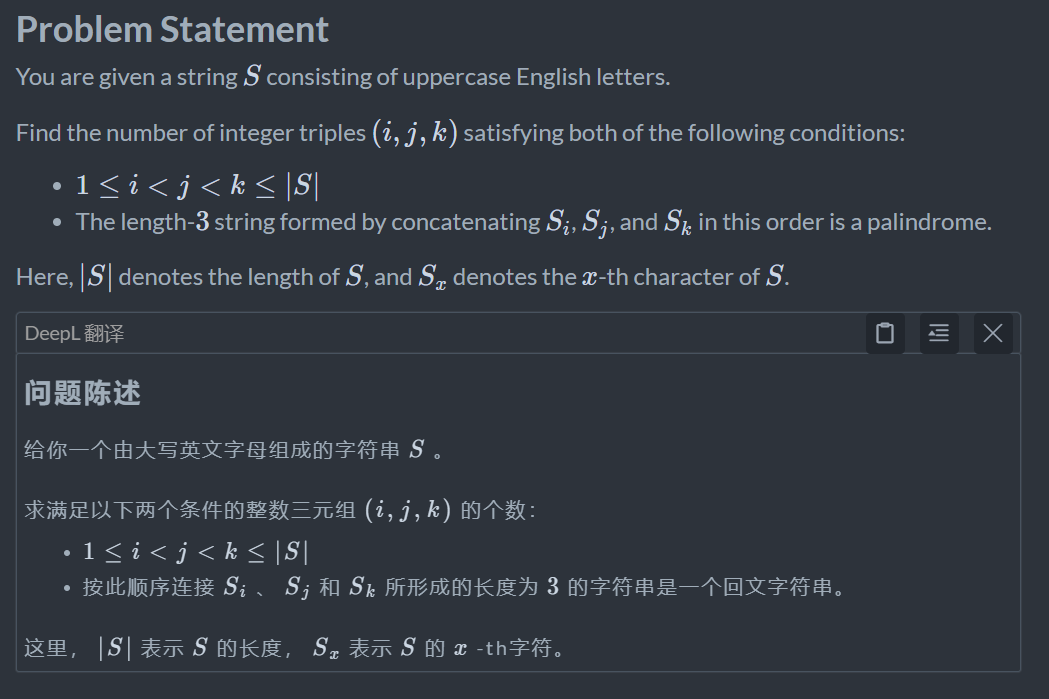Click the -th字符 text in the last line
Screen dimensions: 1049x699
tap(513, 647)
